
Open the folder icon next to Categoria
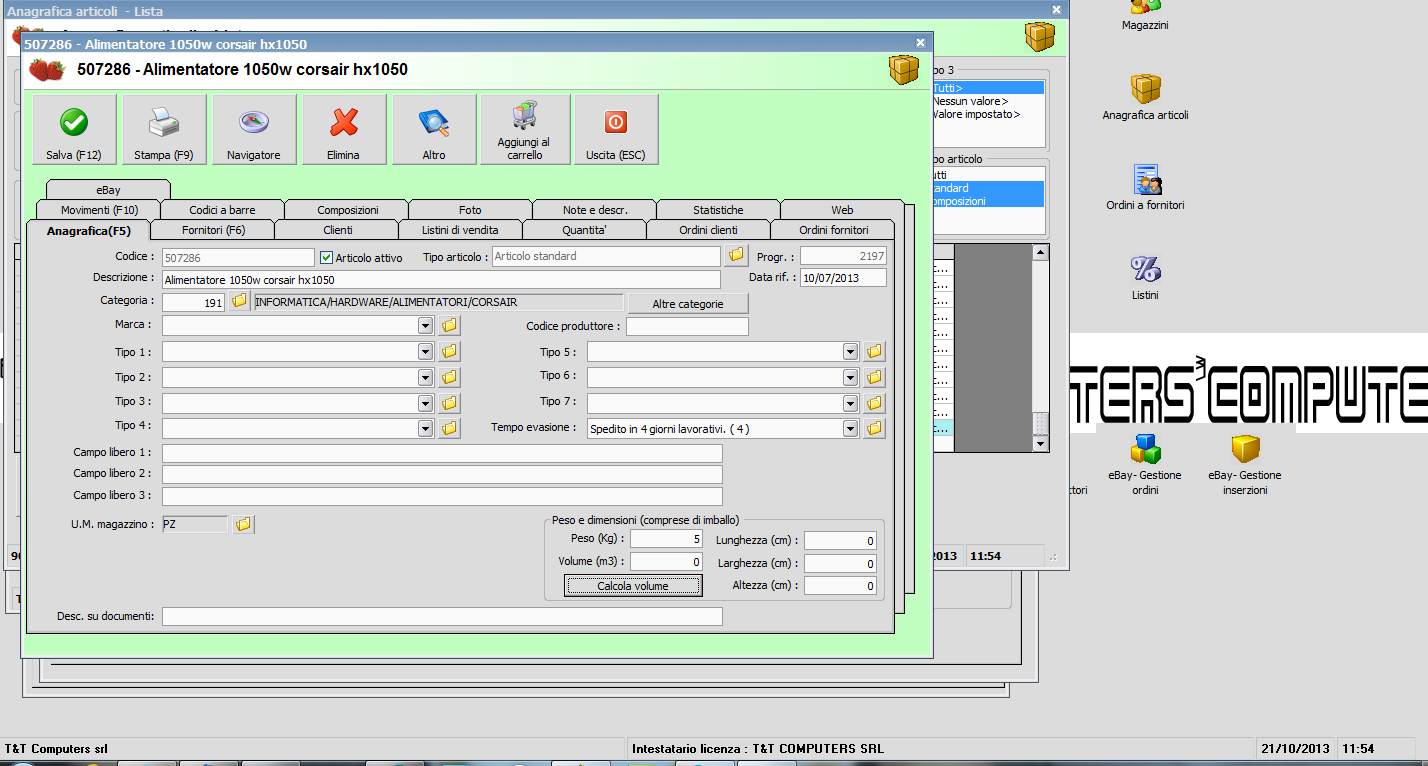coord(239,302)
